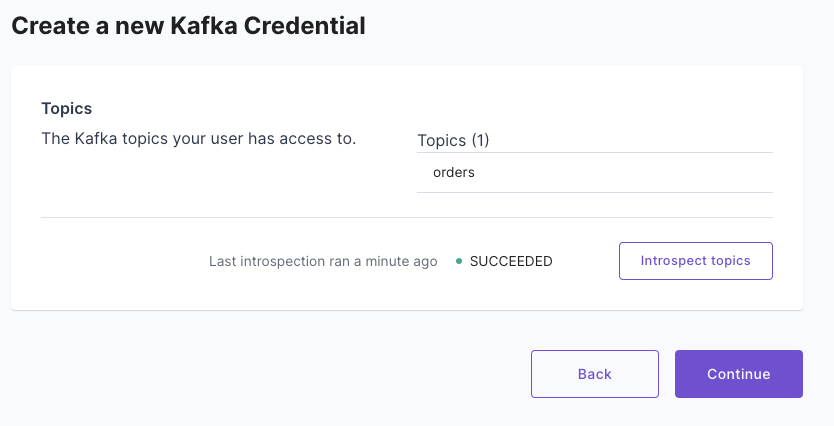Select the orders topic row
Image resolution: width=834 pixels, height=426 pixels.
point(594,172)
